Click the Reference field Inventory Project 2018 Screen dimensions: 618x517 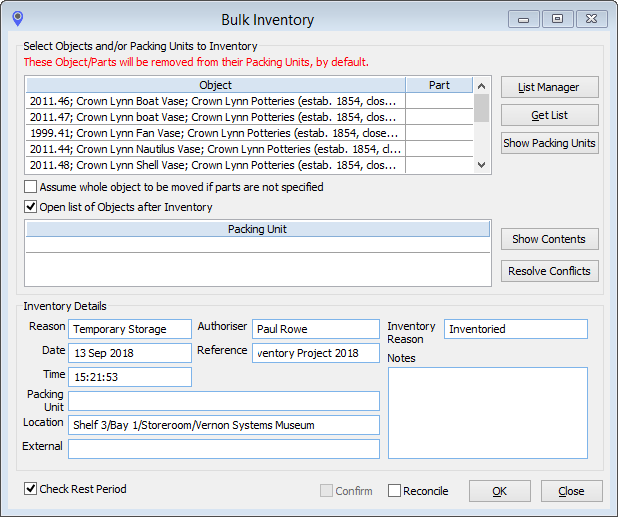[x=316, y=353]
